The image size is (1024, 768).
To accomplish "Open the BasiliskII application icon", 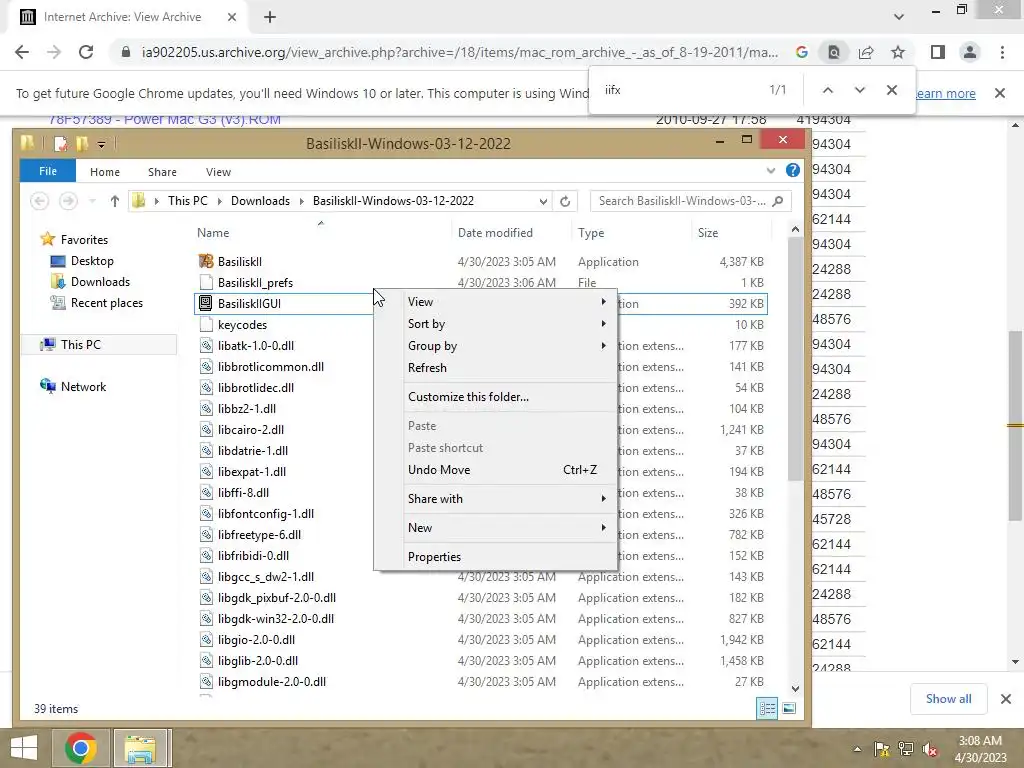I will [206, 261].
